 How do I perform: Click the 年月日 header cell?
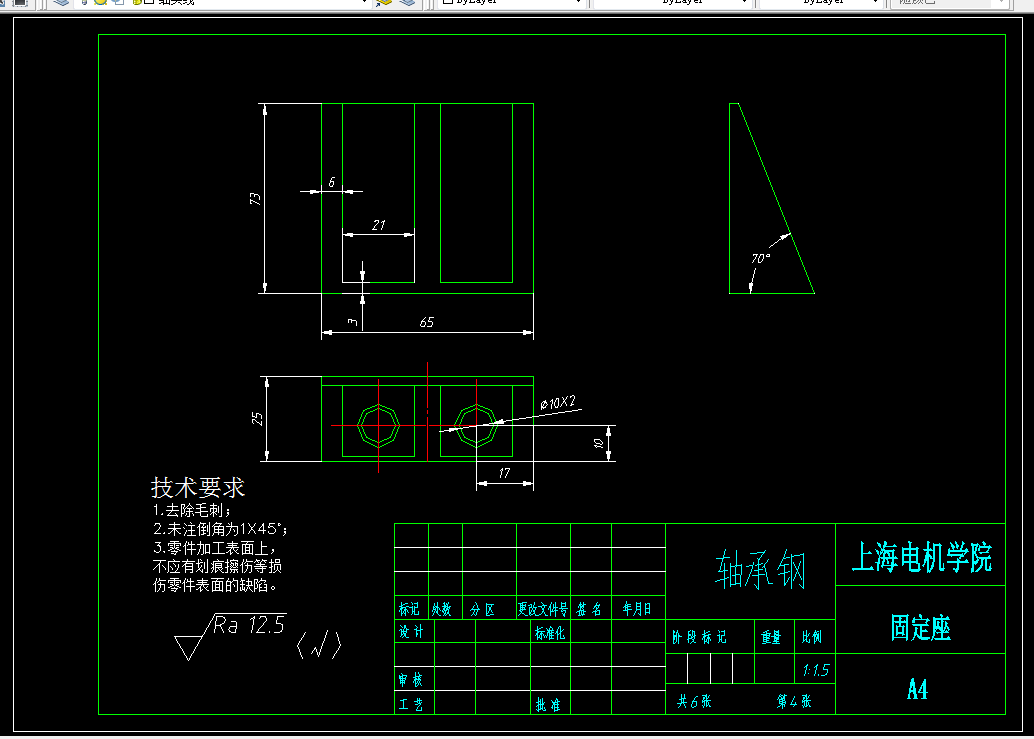point(636,609)
